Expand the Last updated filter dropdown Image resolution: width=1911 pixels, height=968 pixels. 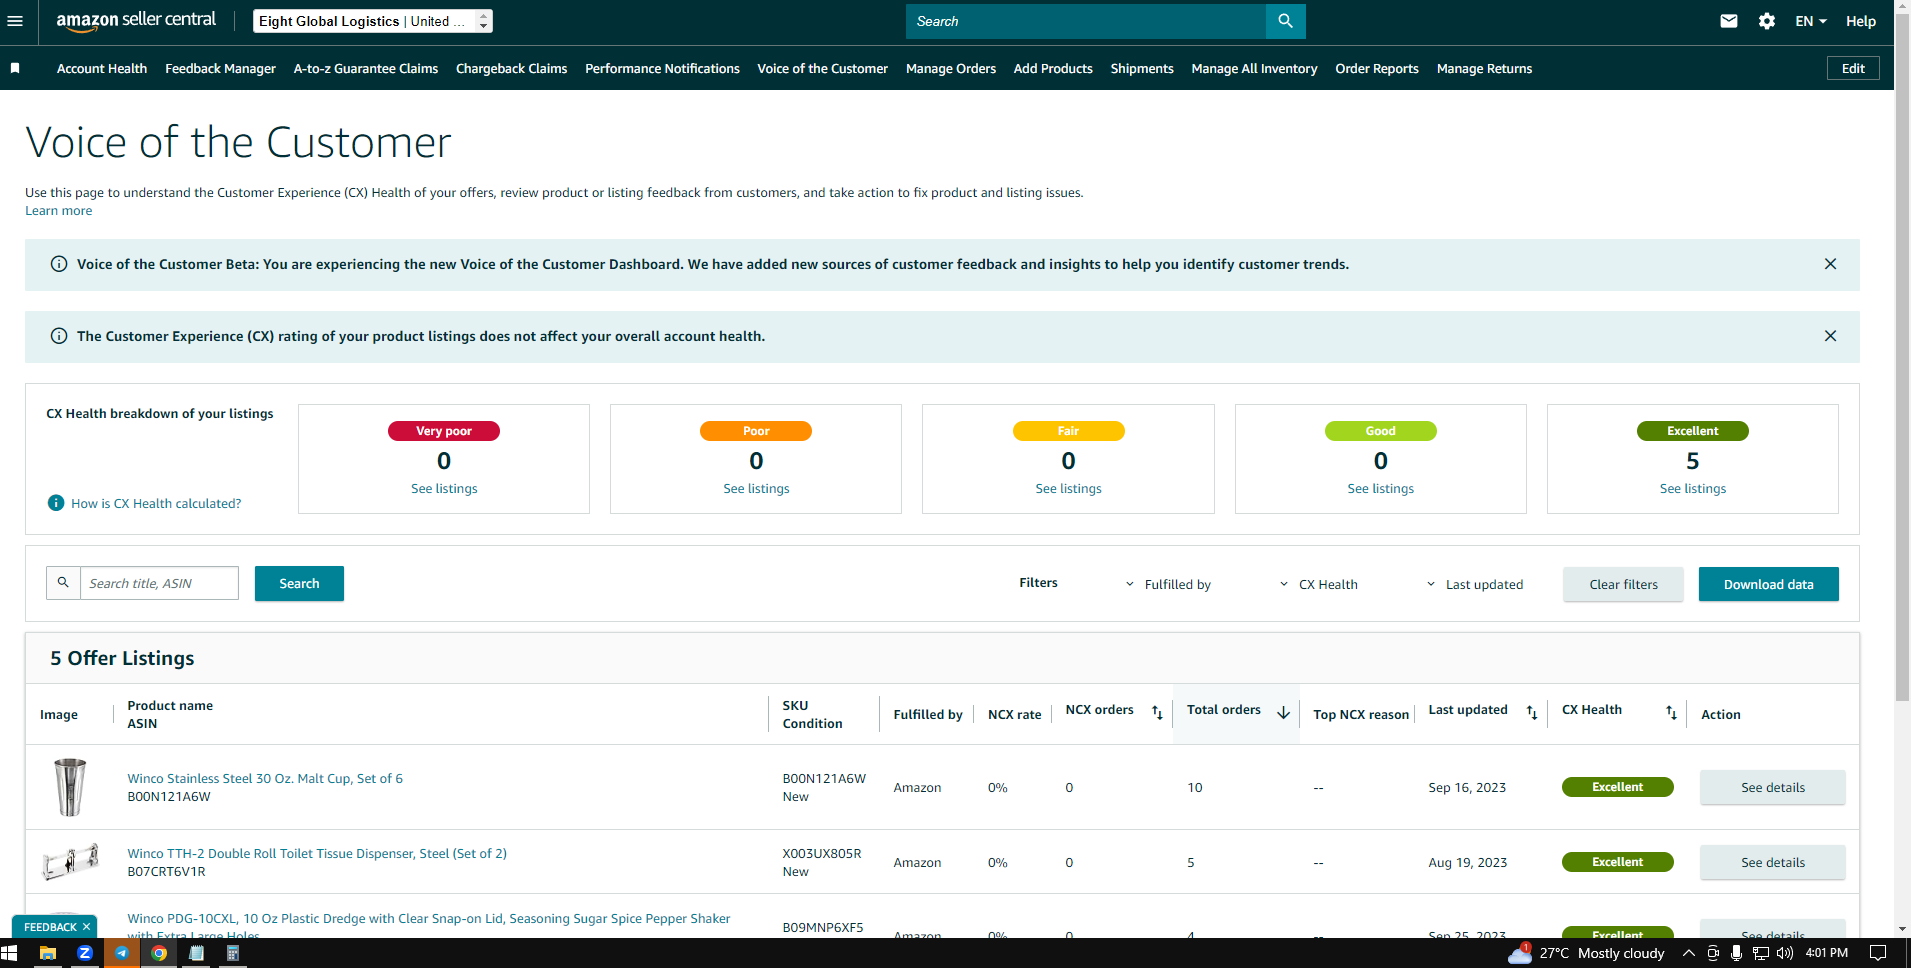click(x=1475, y=584)
